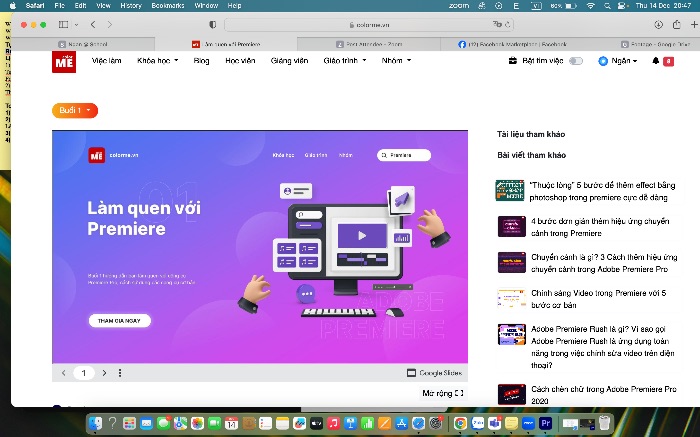Click 'Mở rộng' to expand the slides
This screenshot has height=437, width=700.
click(x=443, y=393)
